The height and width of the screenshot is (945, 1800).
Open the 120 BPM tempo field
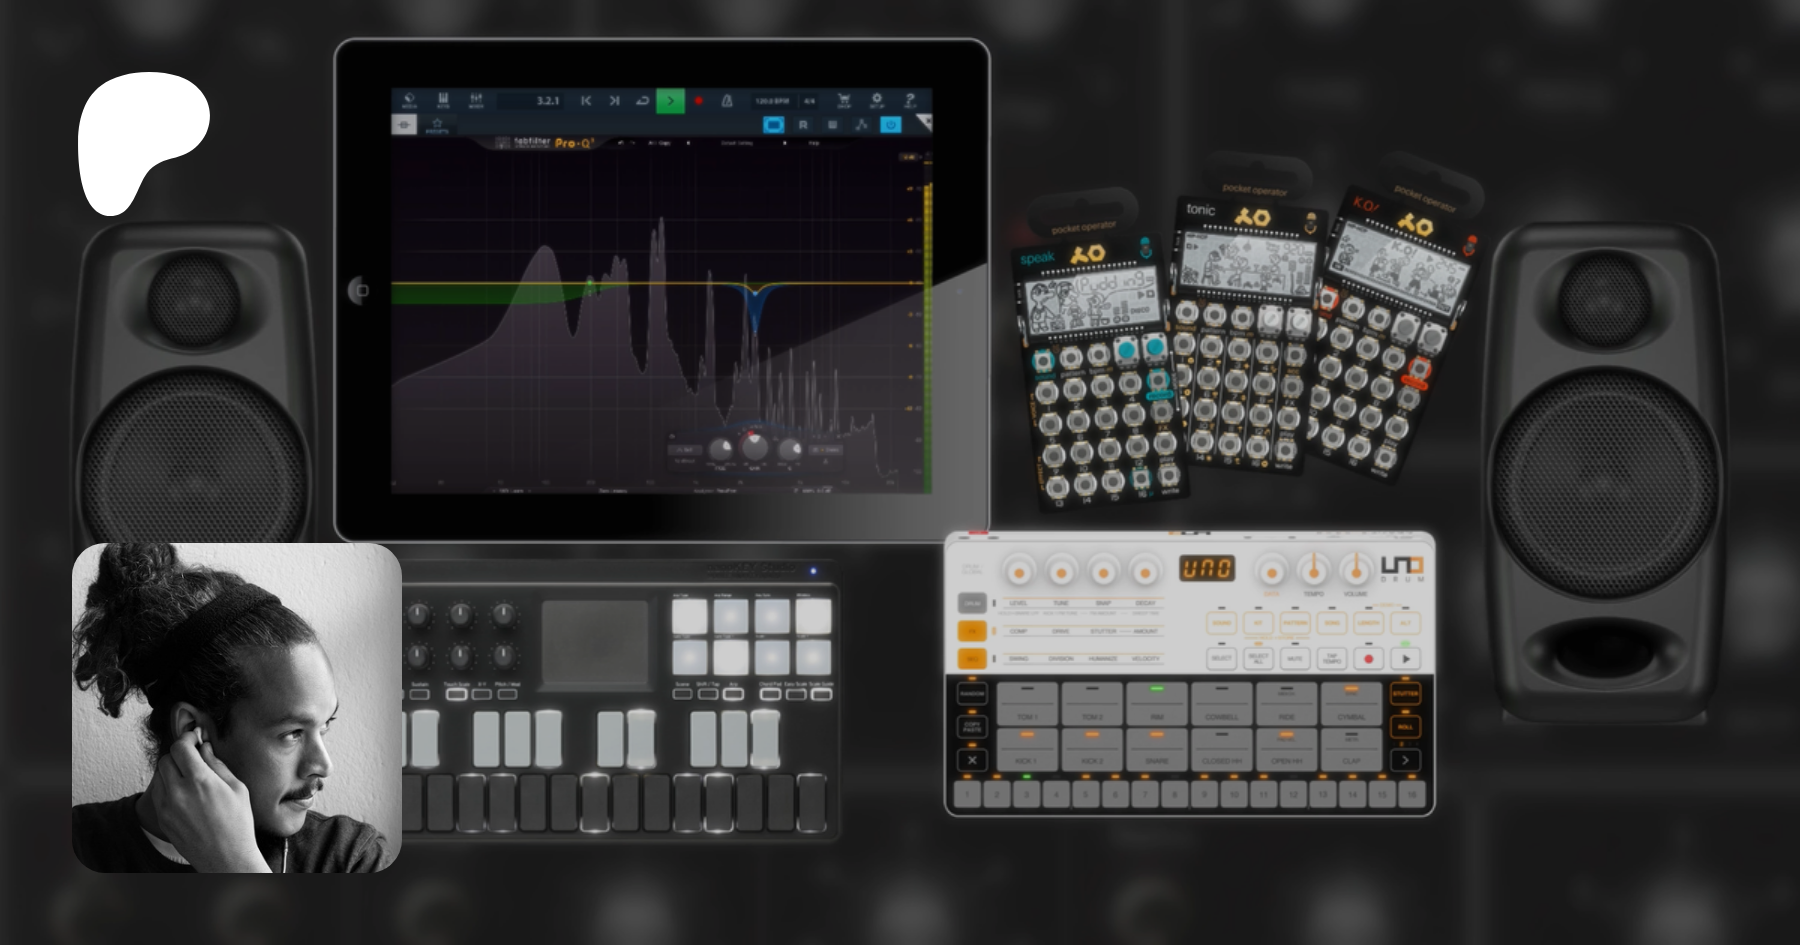pos(771,101)
